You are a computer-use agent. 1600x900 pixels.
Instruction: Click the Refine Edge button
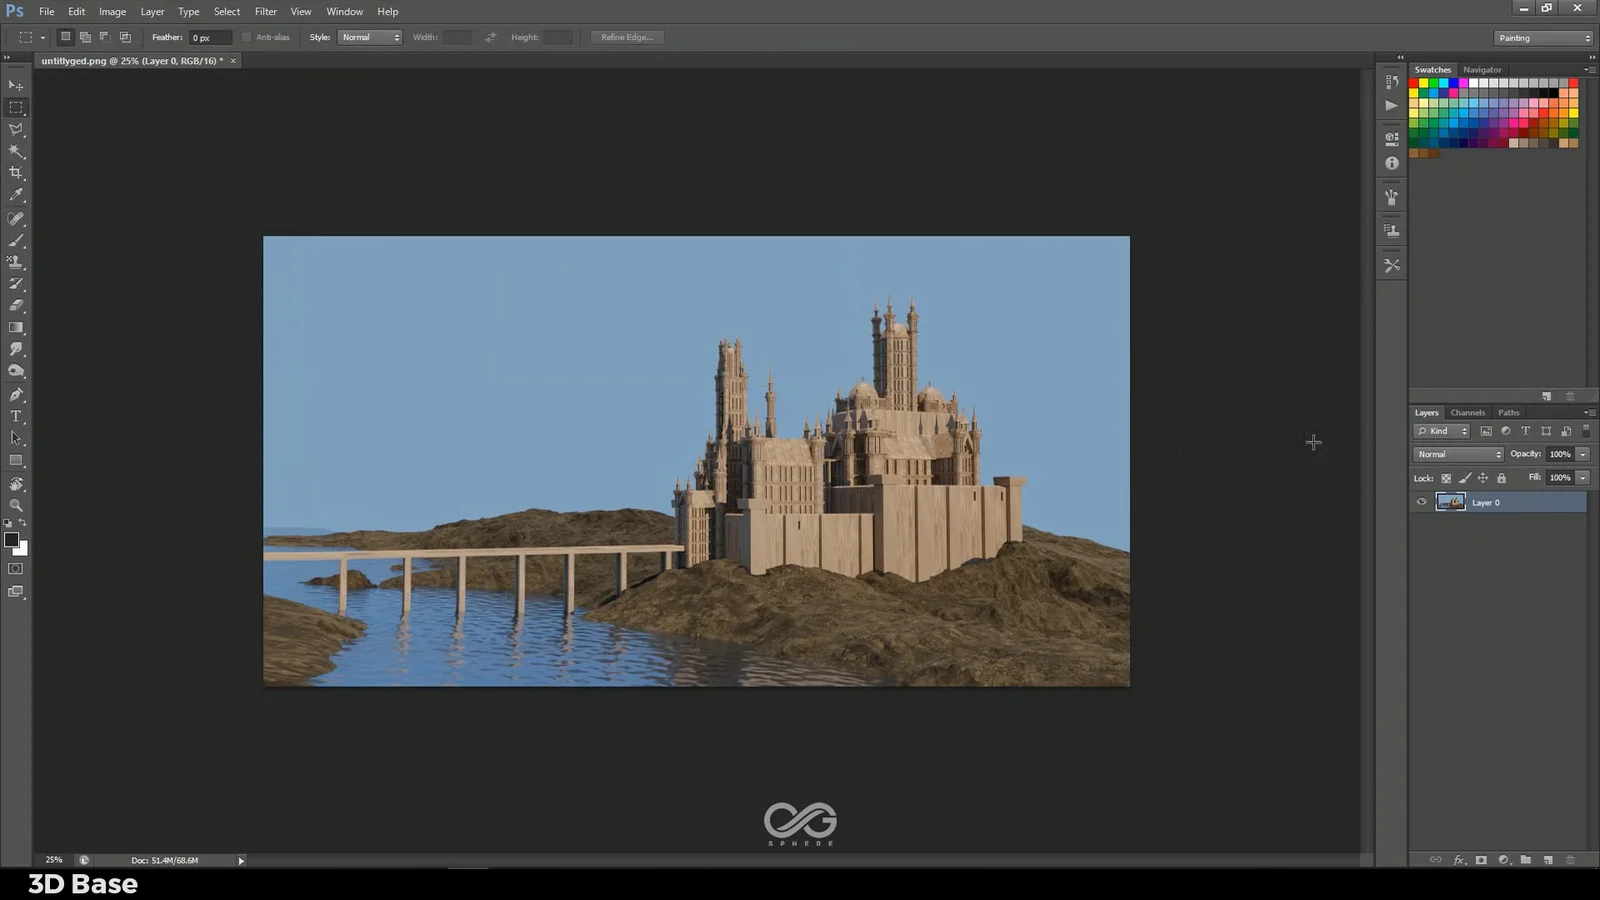[626, 37]
